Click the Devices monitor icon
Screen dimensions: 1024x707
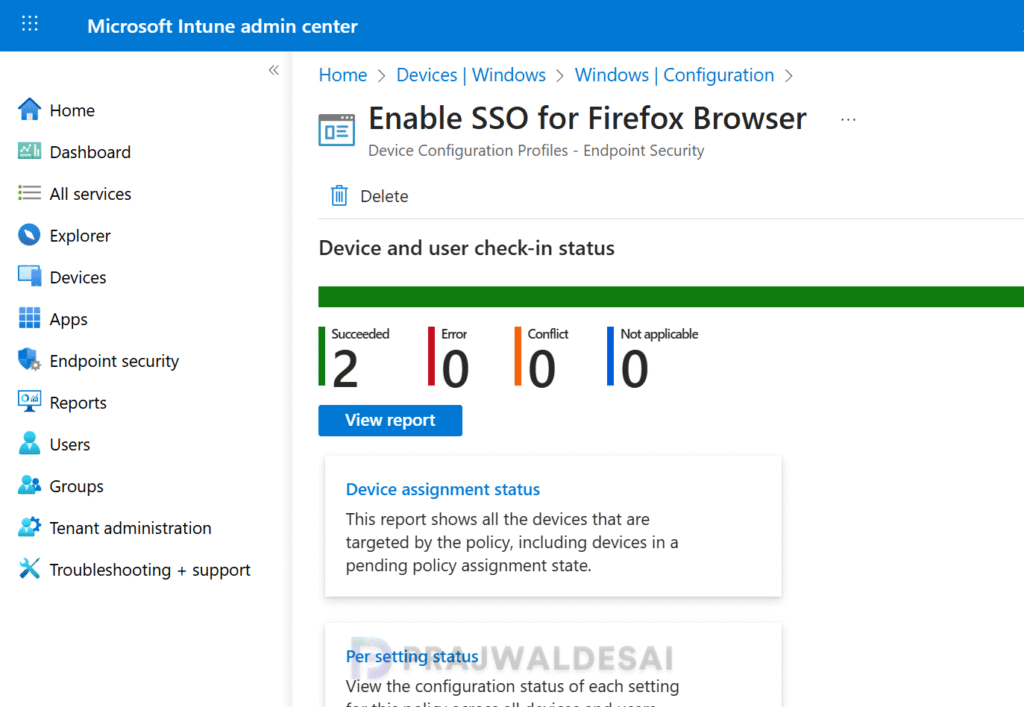point(29,277)
